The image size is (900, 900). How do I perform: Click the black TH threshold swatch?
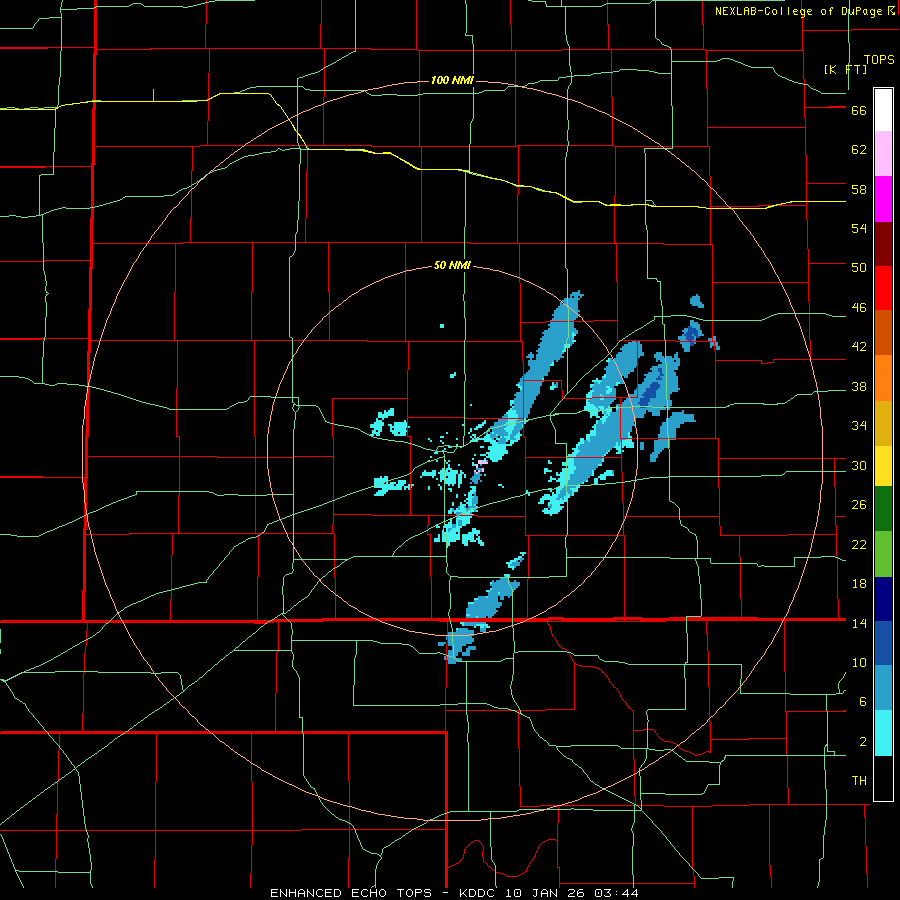(883, 778)
